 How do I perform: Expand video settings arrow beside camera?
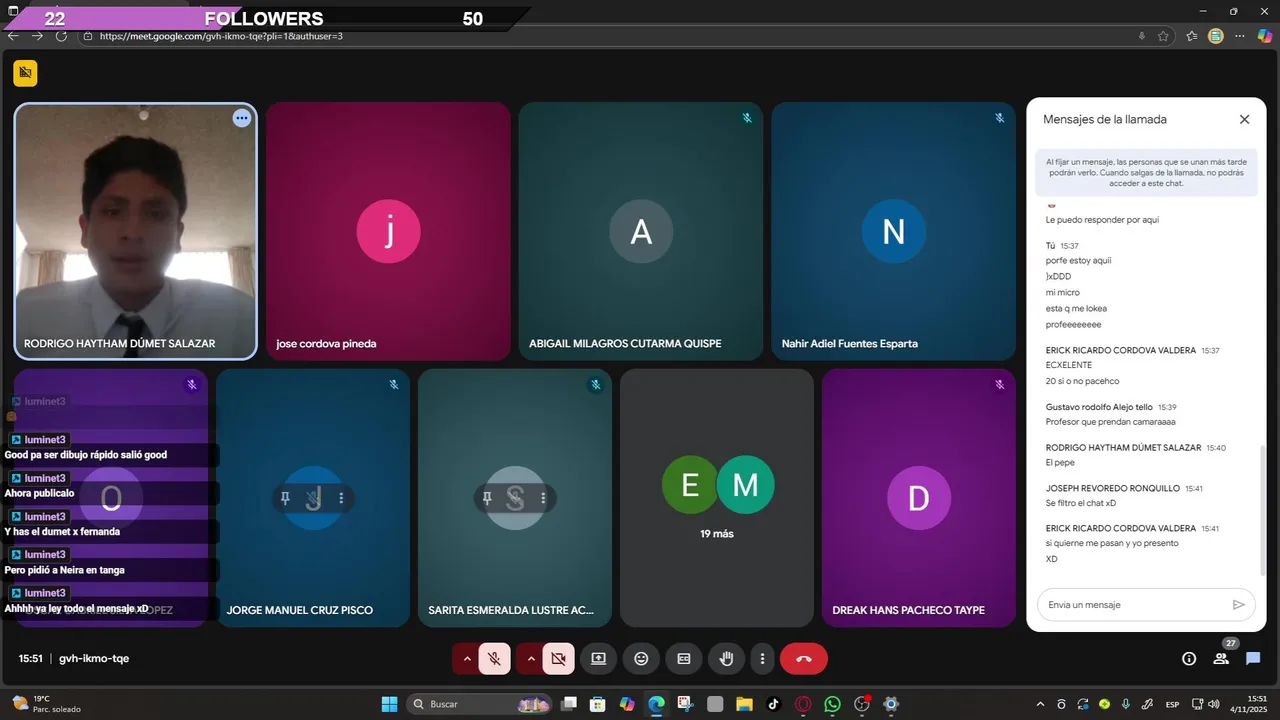click(531, 659)
